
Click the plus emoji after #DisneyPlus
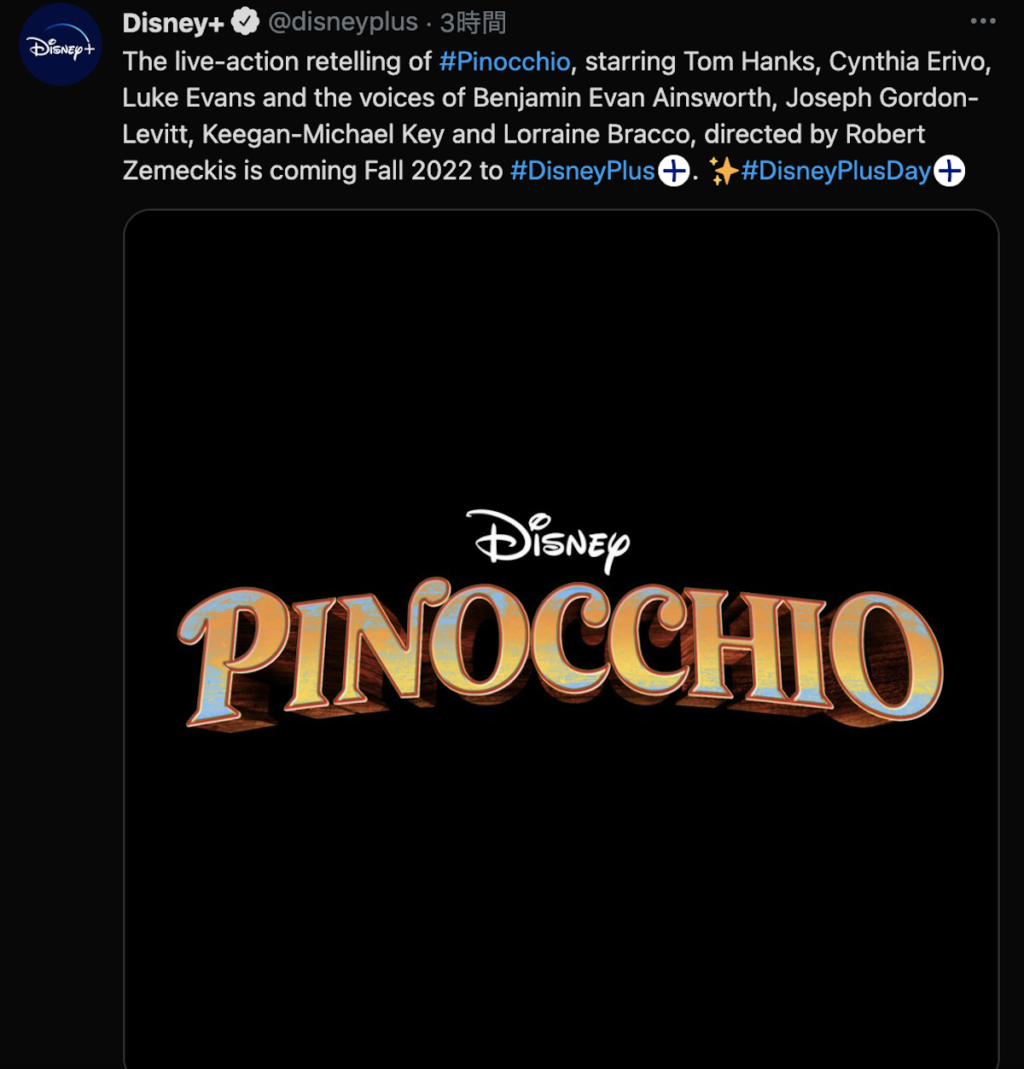tap(674, 170)
